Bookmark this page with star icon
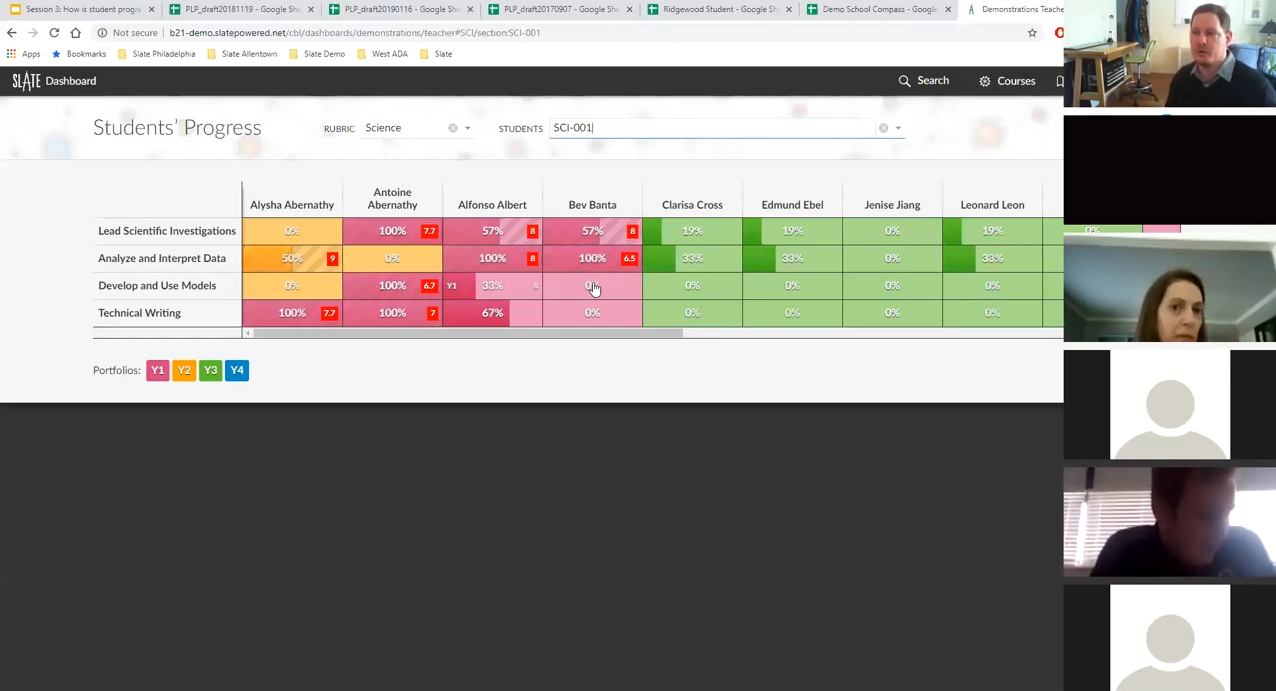Screen dimensions: 1276x691 (1032, 33)
